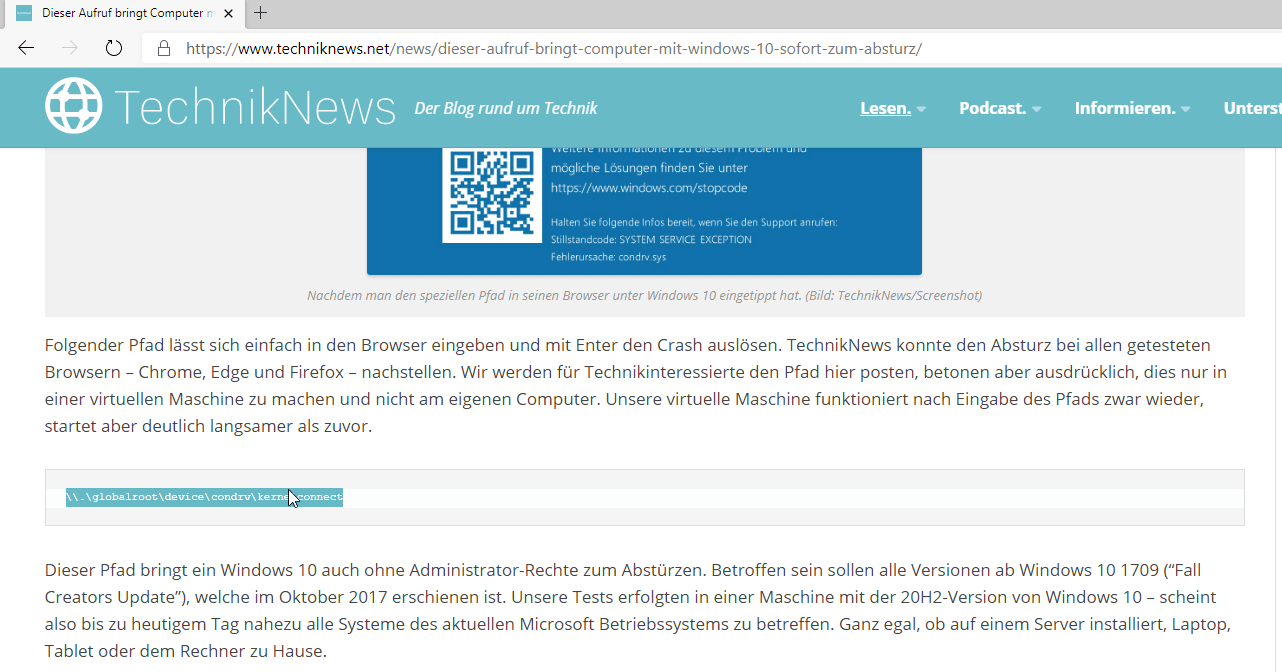Click paragraph starting 'Folgender Pfad lässt sich'
The height and width of the screenshot is (672, 1282).
tap(636, 385)
